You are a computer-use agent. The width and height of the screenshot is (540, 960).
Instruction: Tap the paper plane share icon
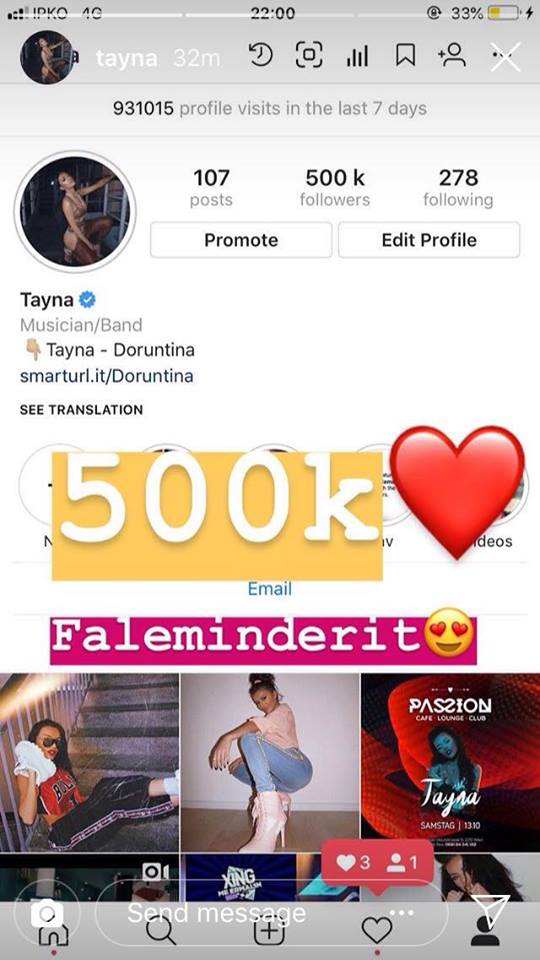click(493, 912)
